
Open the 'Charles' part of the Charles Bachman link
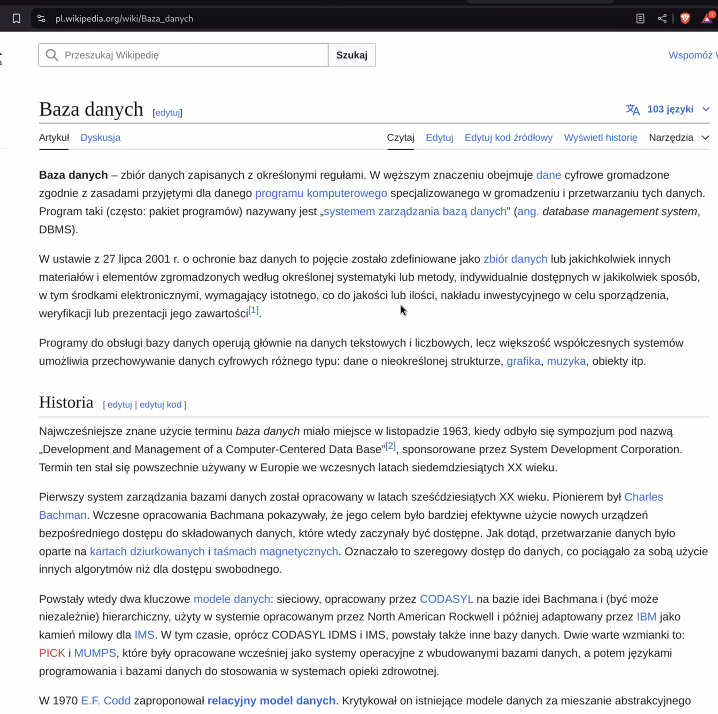coord(643,497)
